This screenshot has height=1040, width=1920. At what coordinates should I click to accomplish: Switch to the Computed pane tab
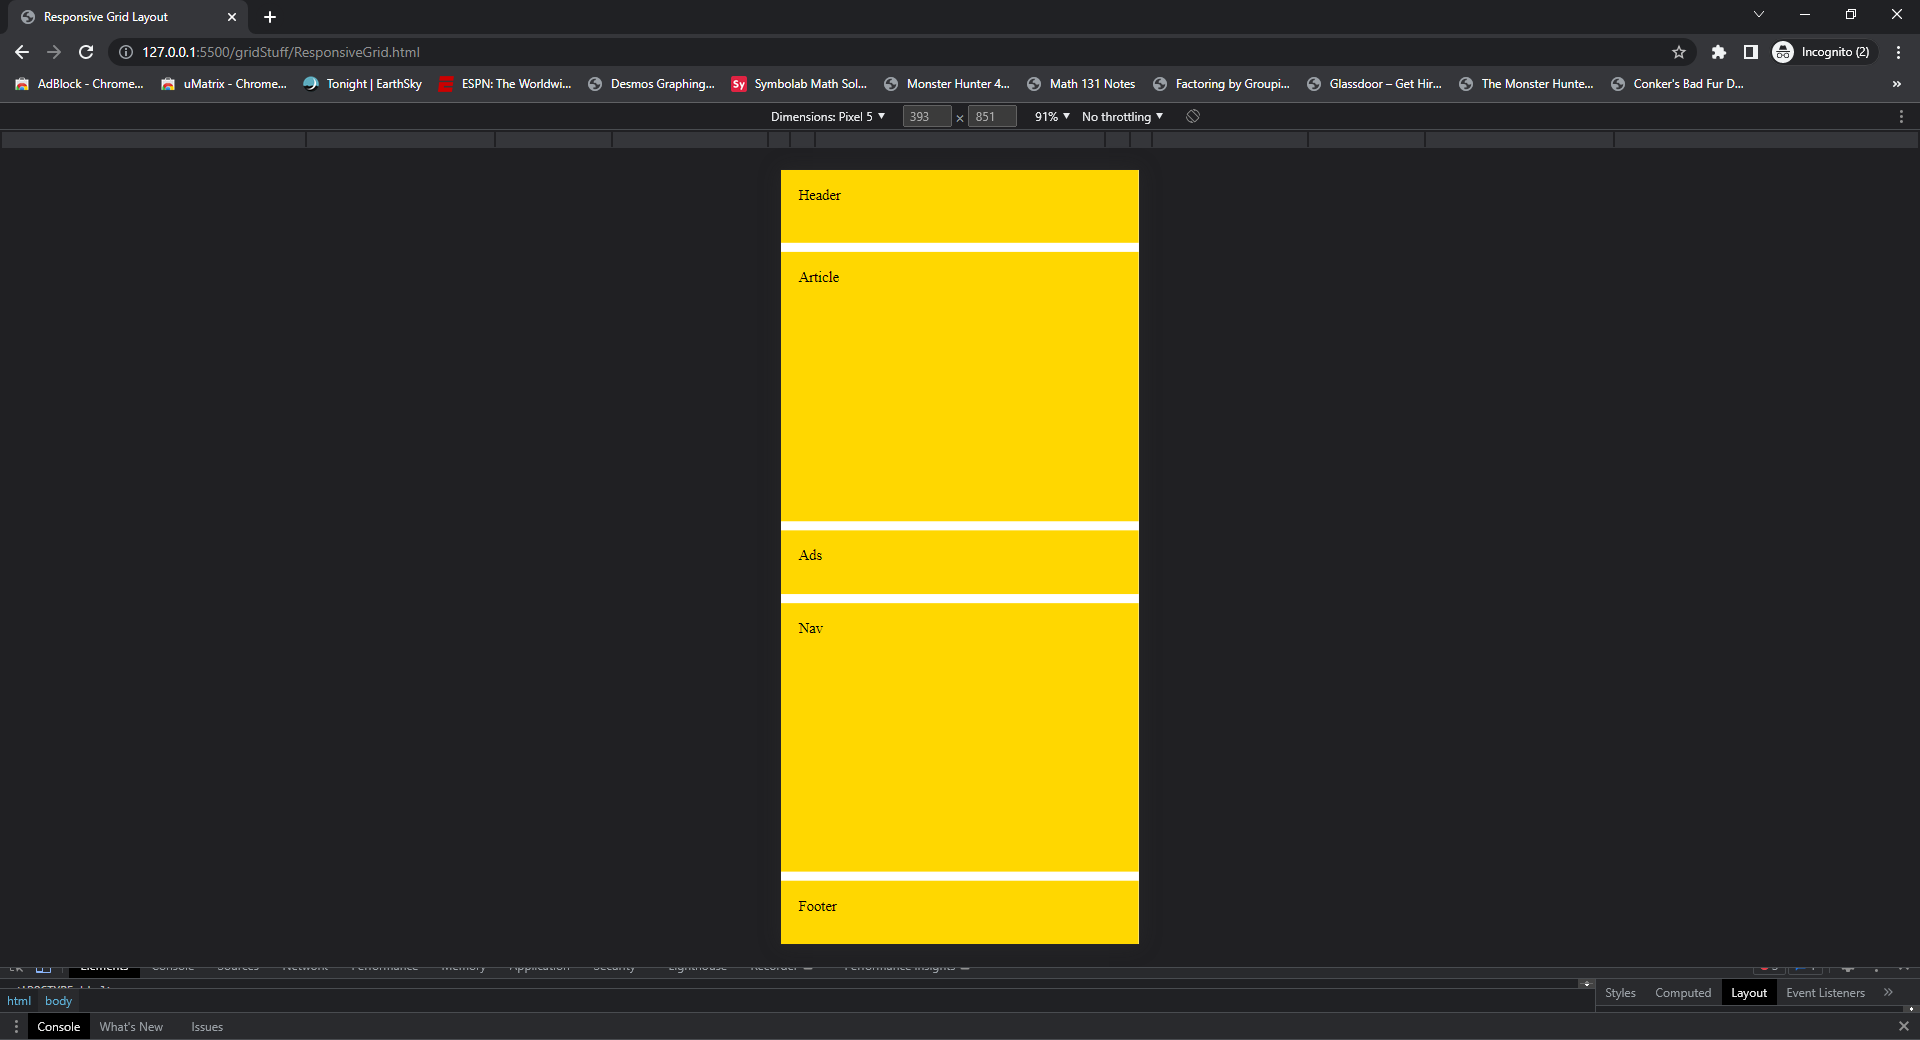tap(1683, 993)
